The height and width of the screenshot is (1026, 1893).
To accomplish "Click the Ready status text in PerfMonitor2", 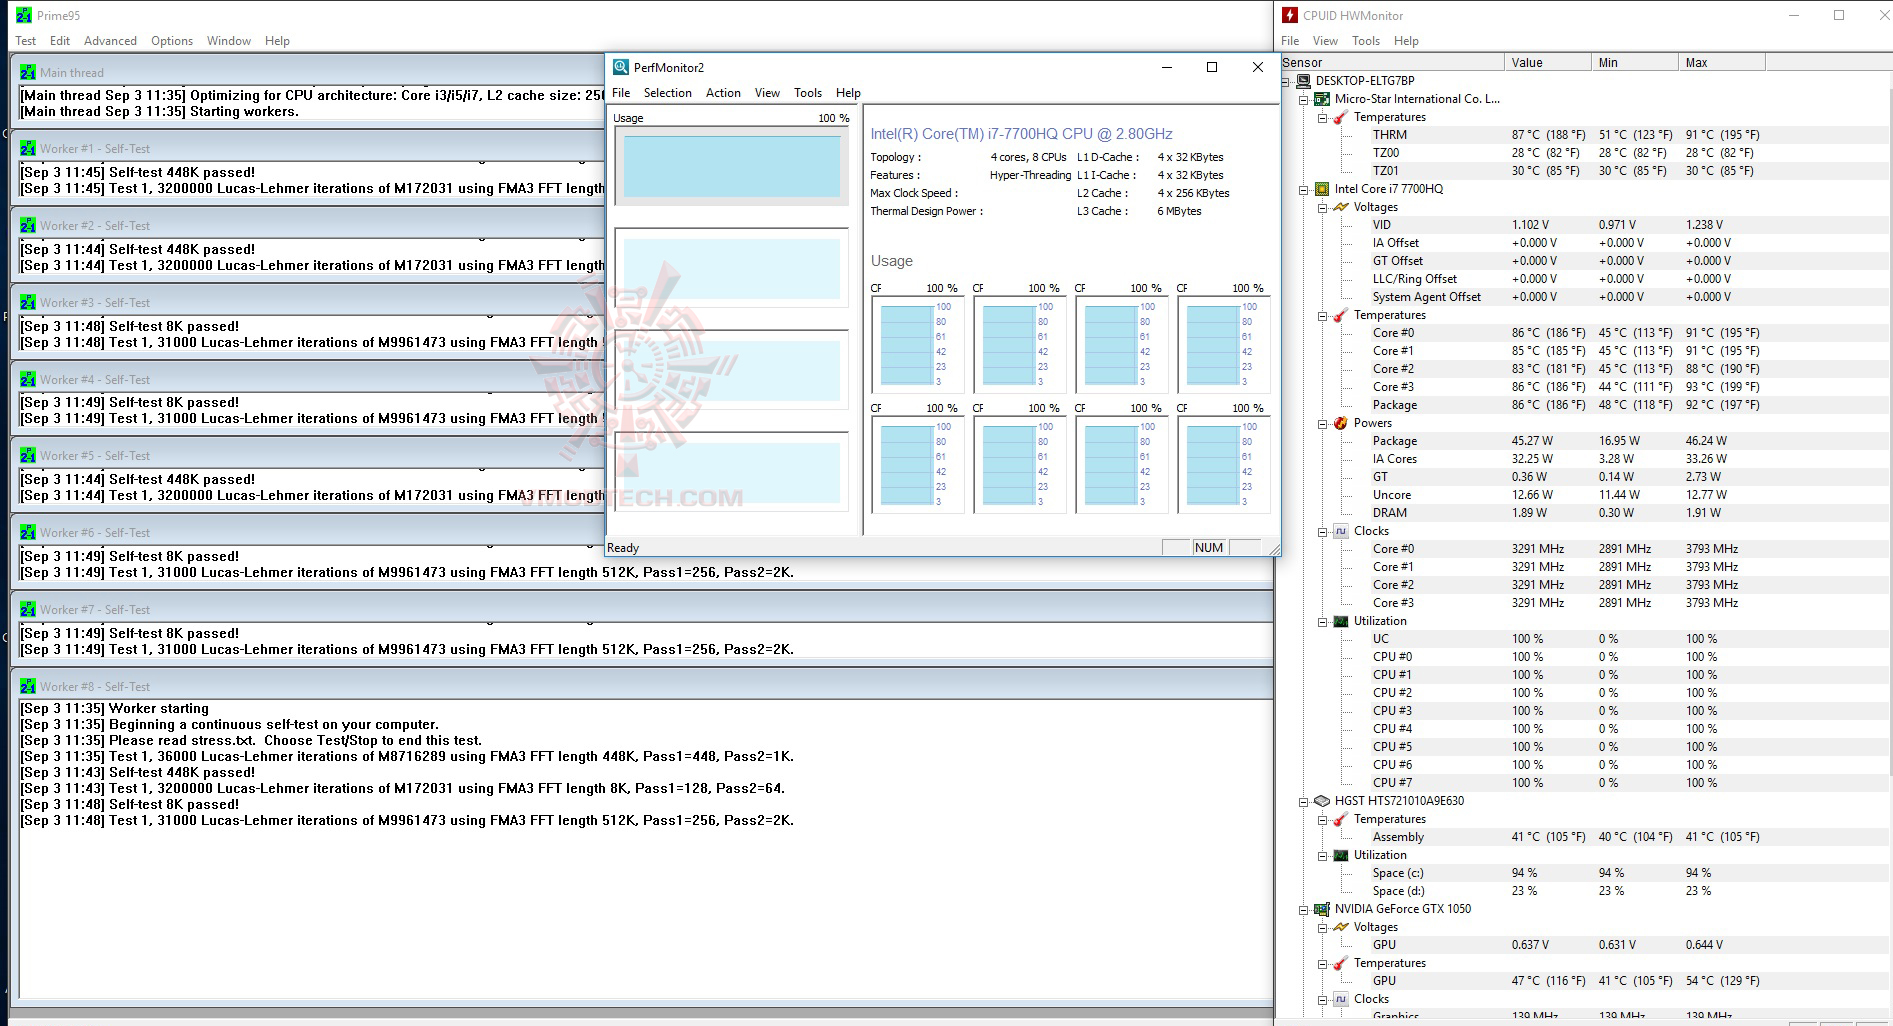I will pos(623,548).
